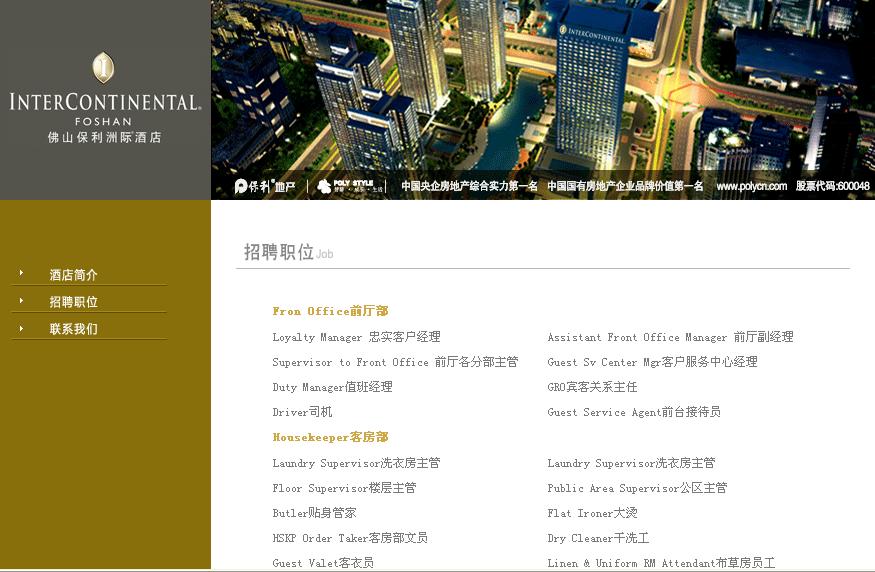Screen dimensions: 875x572
Task: Click the Poly Real Estate logo in banner
Action: click(265, 186)
